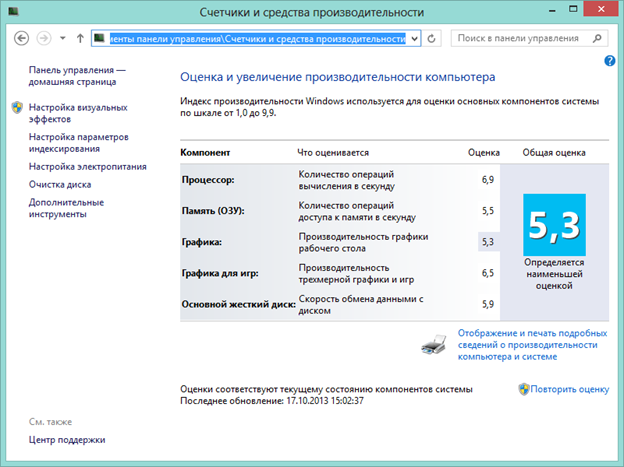The height and width of the screenshot is (467, 624).
Task: Click the forward navigation arrow
Action: point(44,39)
